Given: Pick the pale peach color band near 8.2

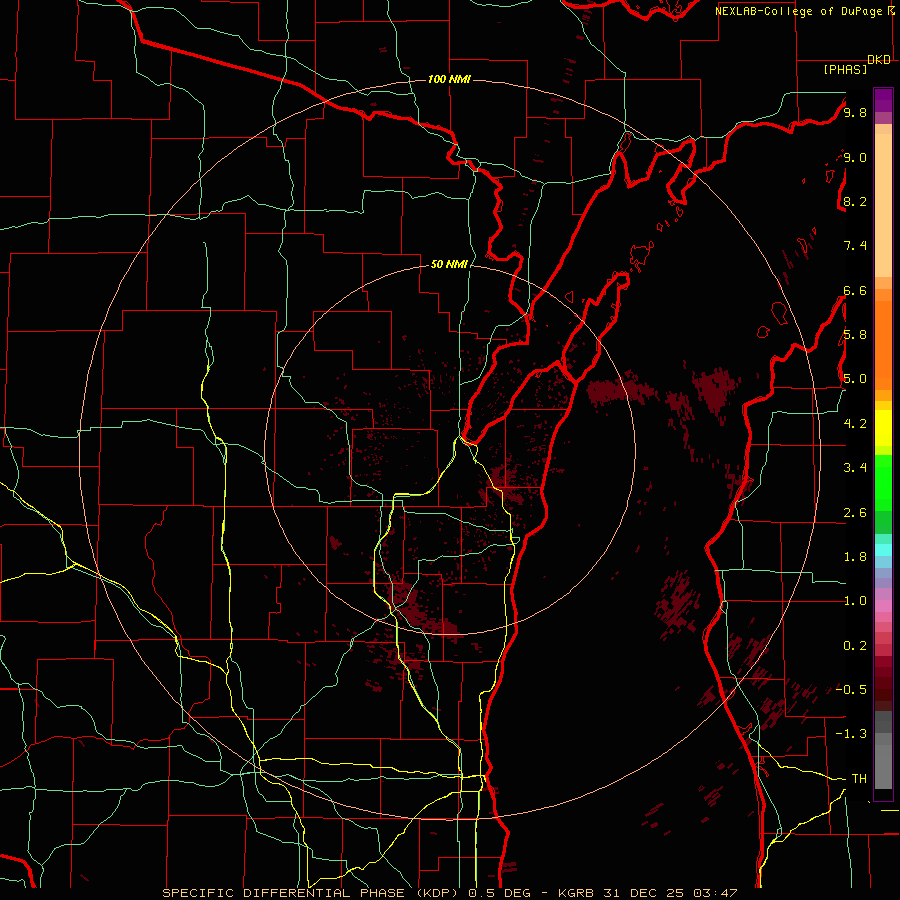Looking at the screenshot, I should (883, 205).
